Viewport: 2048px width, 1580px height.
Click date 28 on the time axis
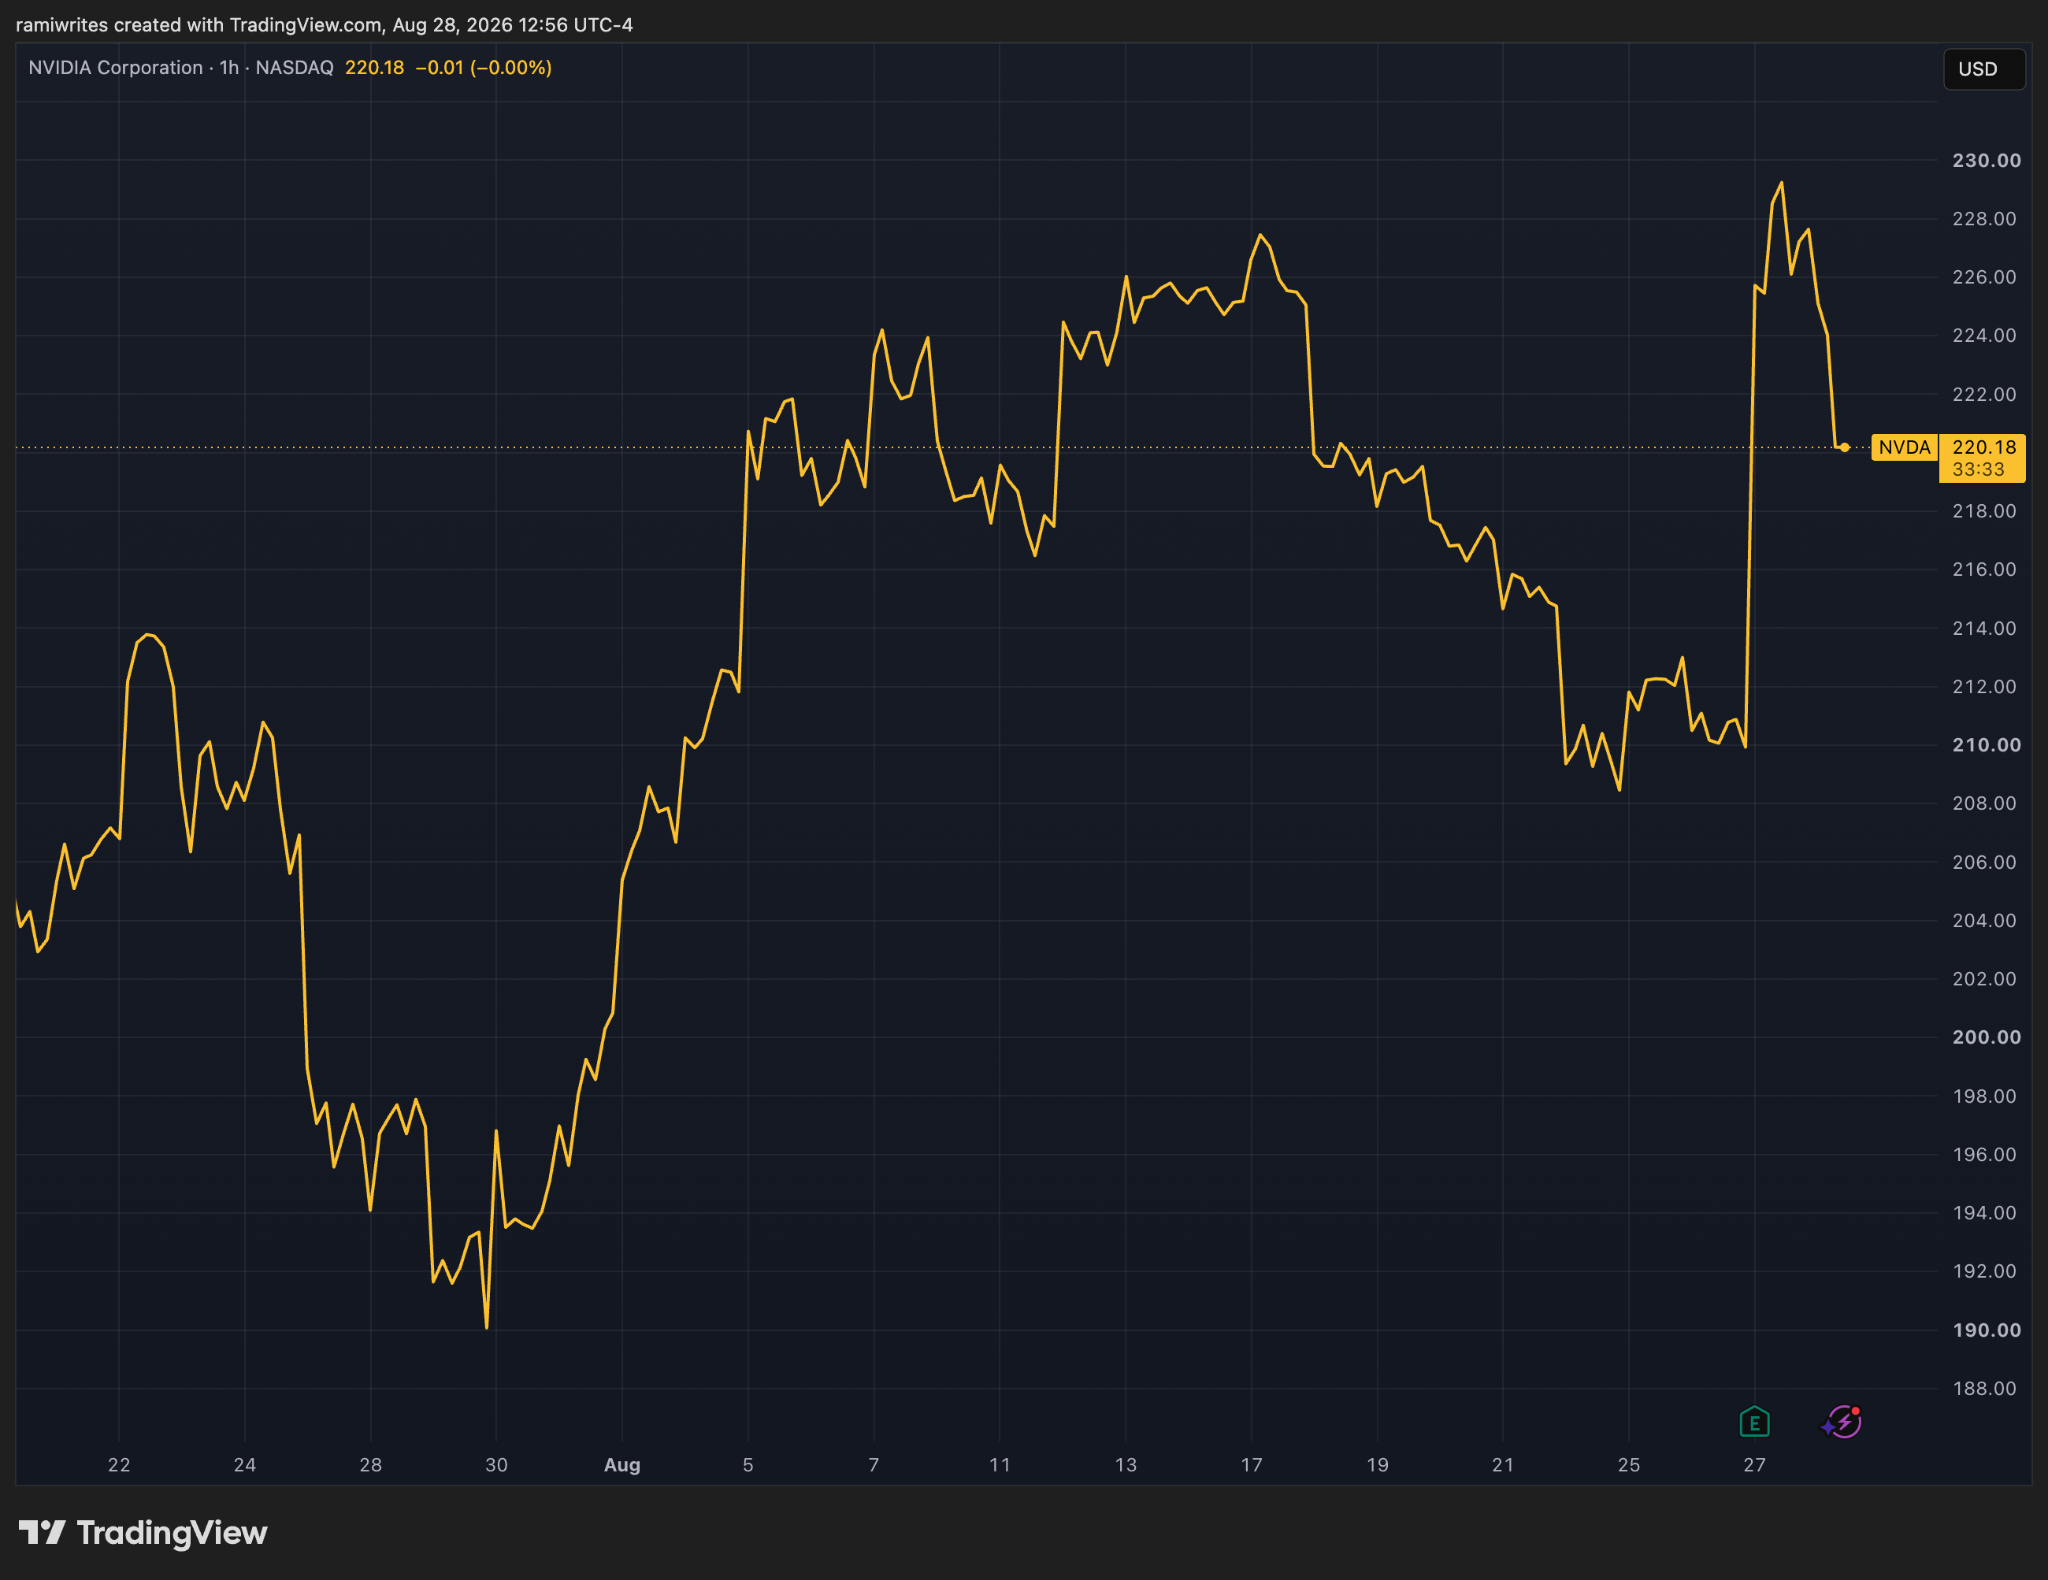(371, 1465)
